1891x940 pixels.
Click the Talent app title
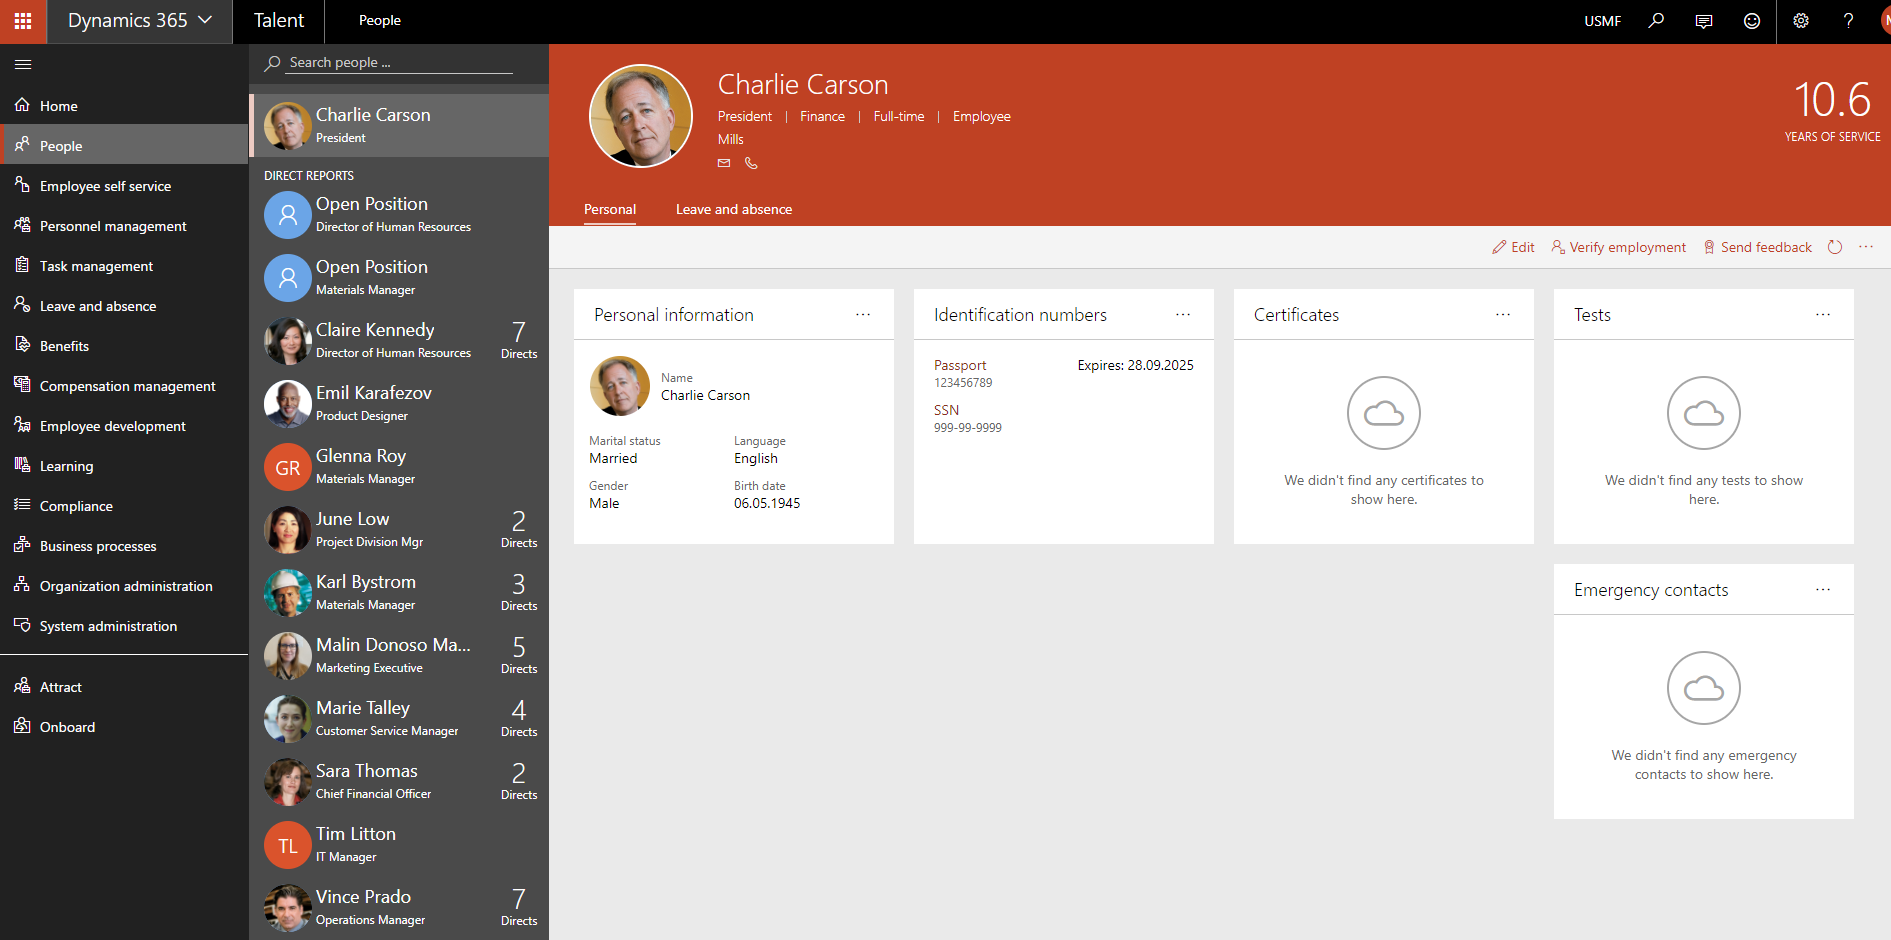click(279, 20)
